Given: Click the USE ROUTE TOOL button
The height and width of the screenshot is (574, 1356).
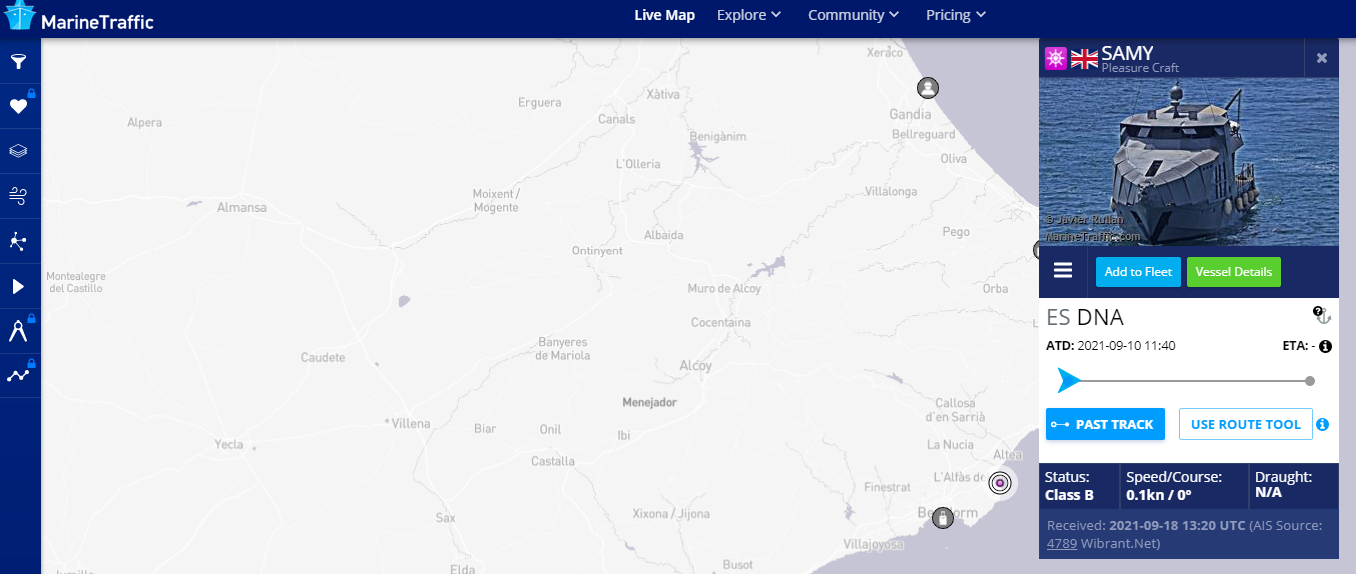Looking at the screenshot, I should coord(1245,424).
